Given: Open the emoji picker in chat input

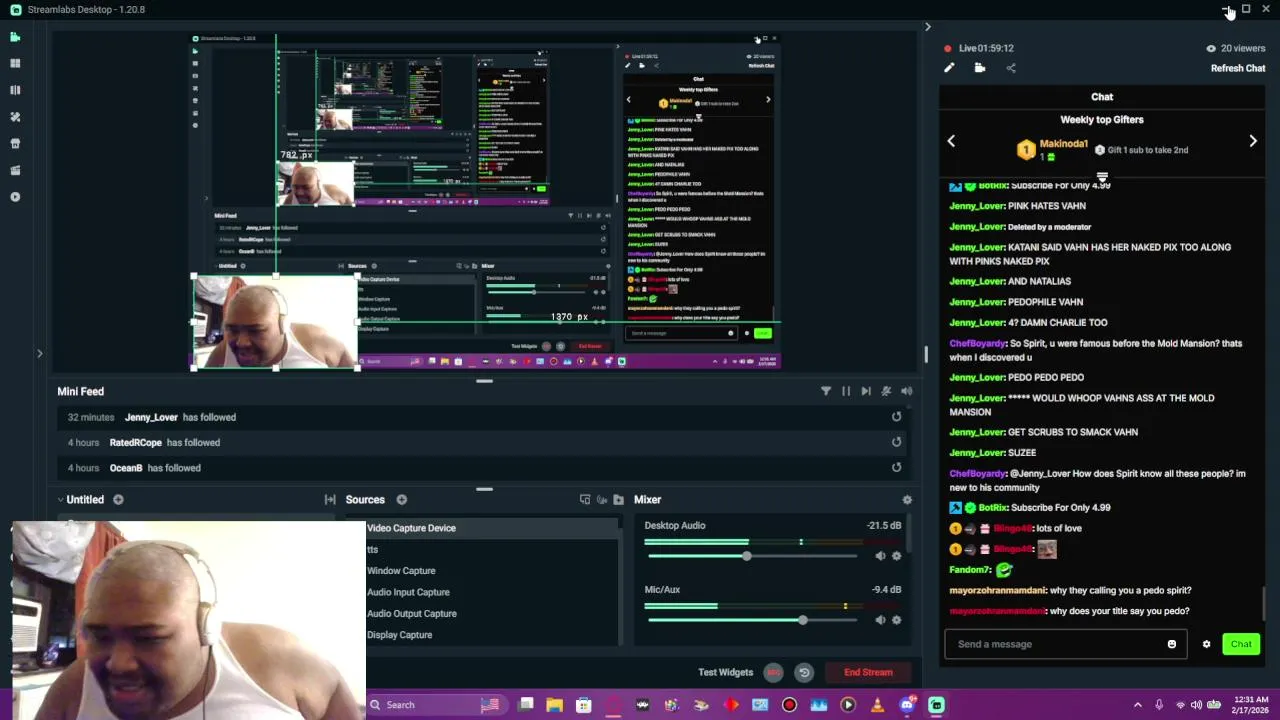Looking at the screenshot, I should pos(1172,644).
